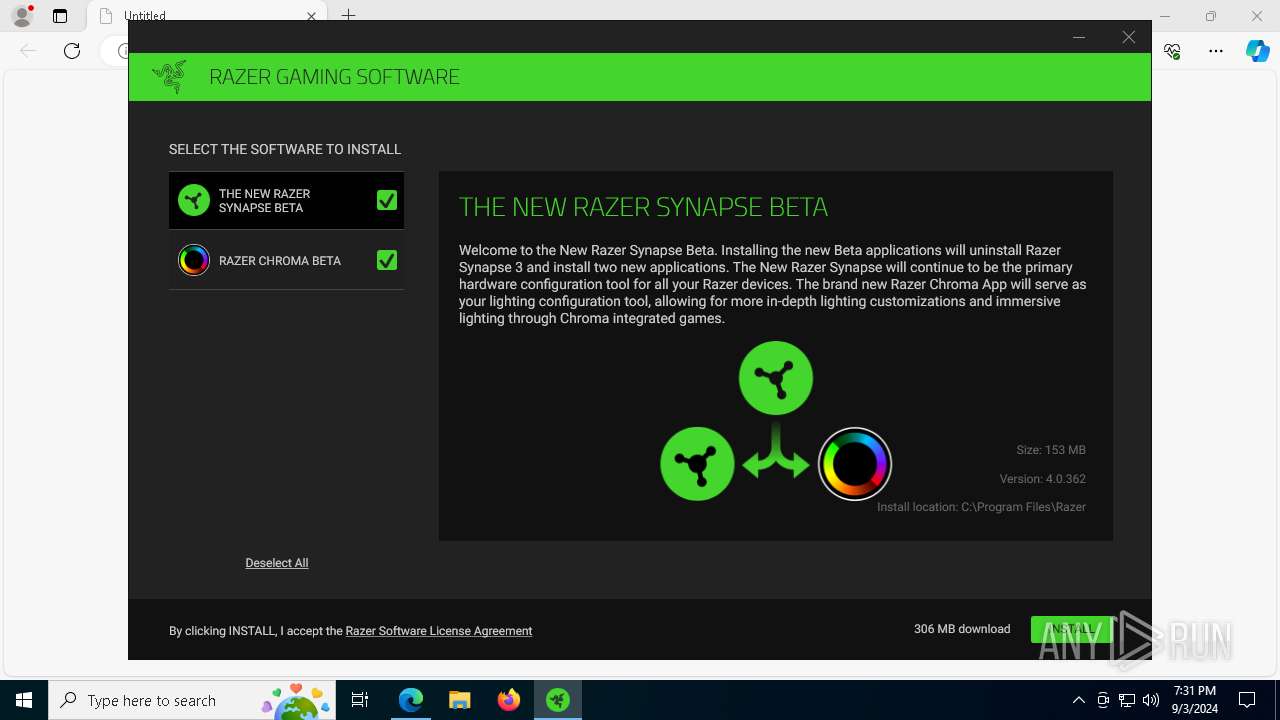Open a new Edge tab

tap(349, 15)
